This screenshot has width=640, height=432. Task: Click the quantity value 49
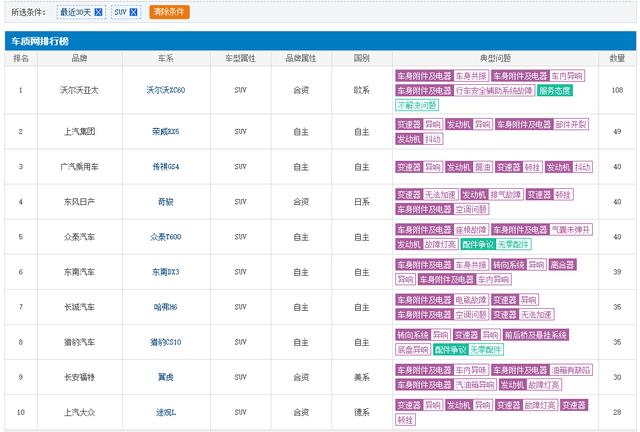coord(617,131)
